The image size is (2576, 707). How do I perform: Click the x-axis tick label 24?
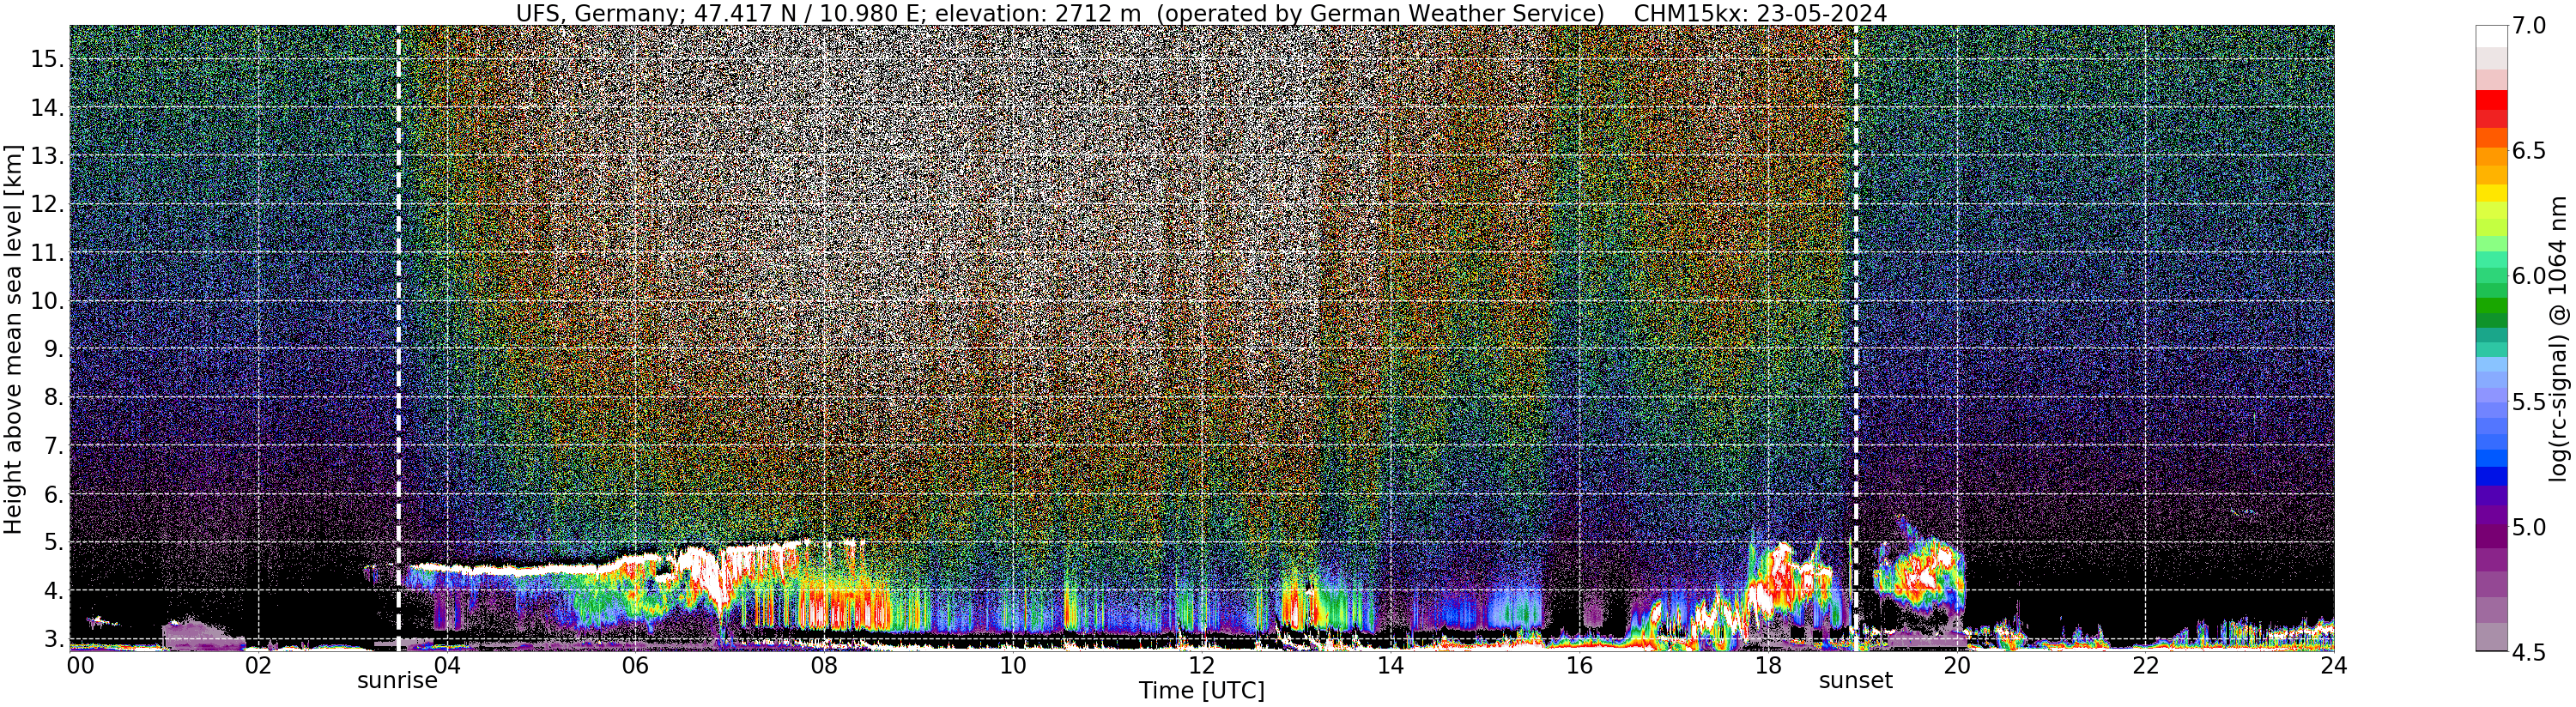(2333, 666)
